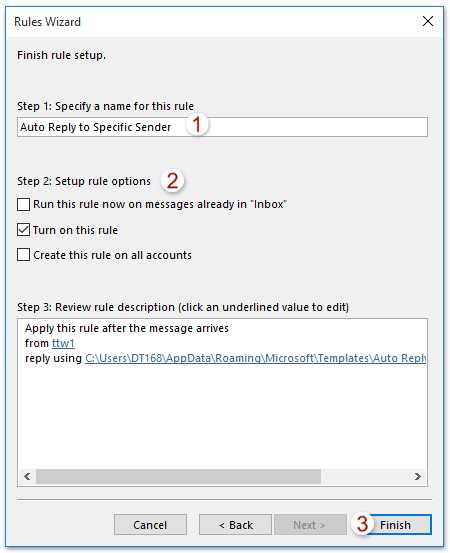Click the rule name input field

[x=222, y=127]
